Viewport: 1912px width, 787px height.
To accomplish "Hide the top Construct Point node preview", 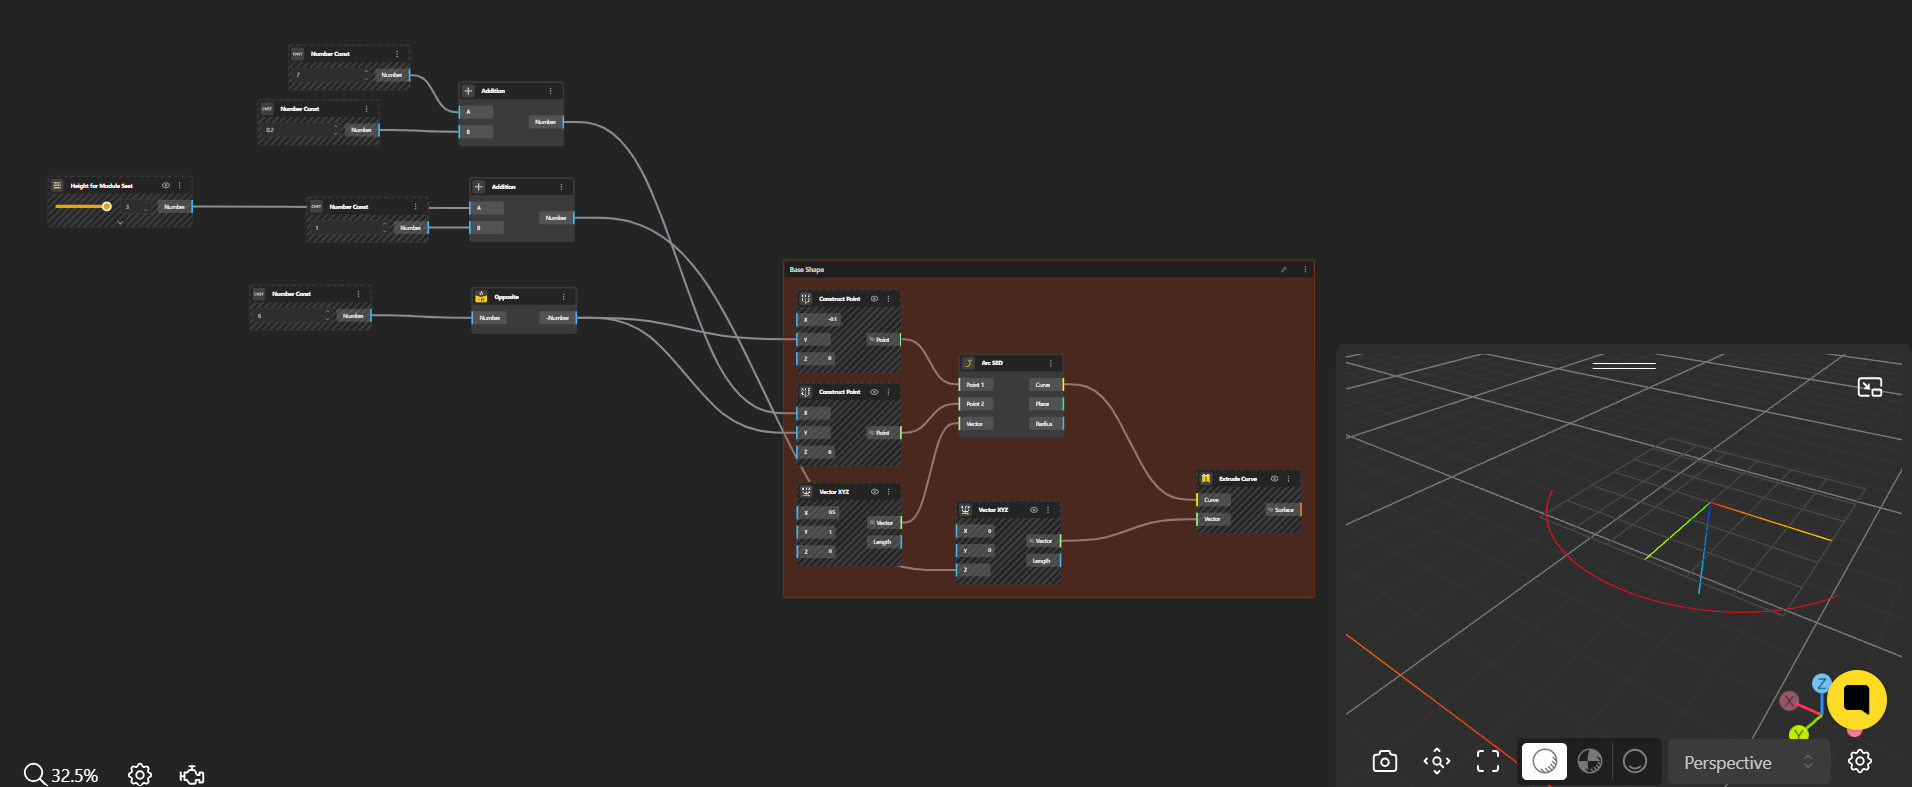I will pyautogui.click(x=874, y=299).
